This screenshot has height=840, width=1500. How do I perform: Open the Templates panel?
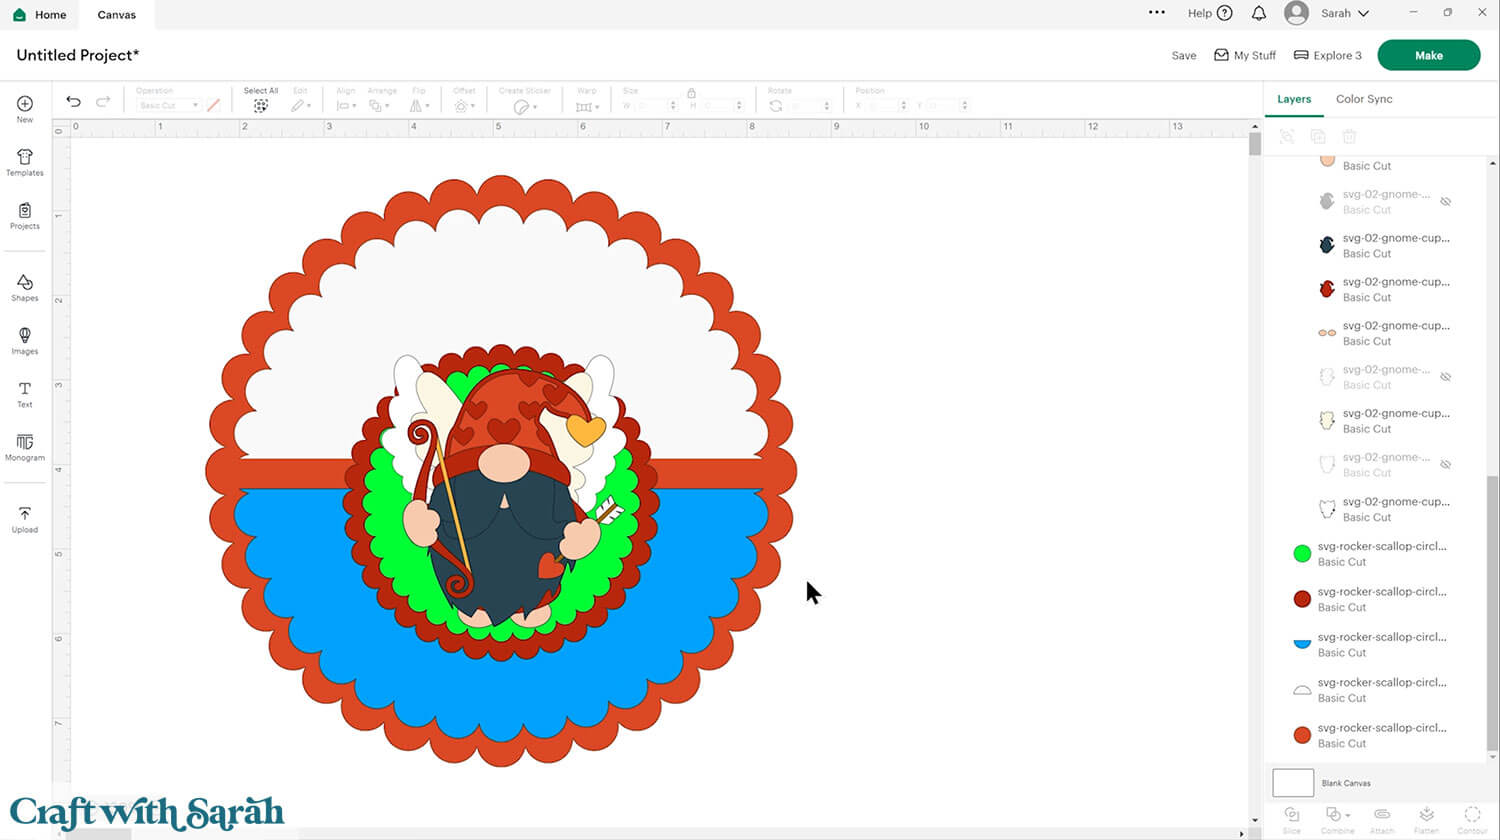(25, 162)
